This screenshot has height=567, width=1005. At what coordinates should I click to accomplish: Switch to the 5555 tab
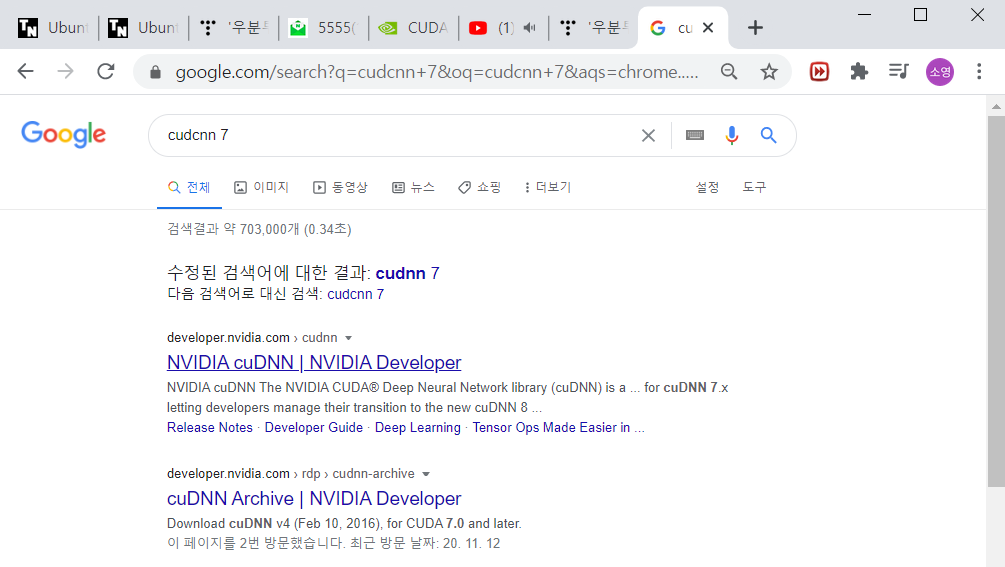coord(323,28)
